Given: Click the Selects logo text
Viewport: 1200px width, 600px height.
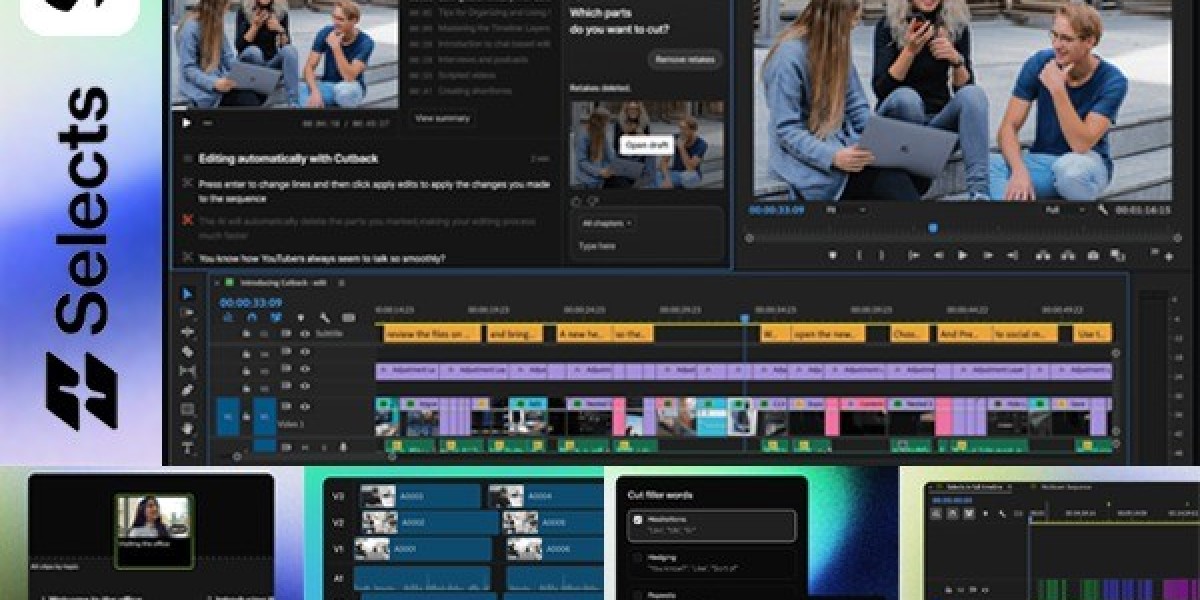Looking at the screenshot, I should (82, 209).
